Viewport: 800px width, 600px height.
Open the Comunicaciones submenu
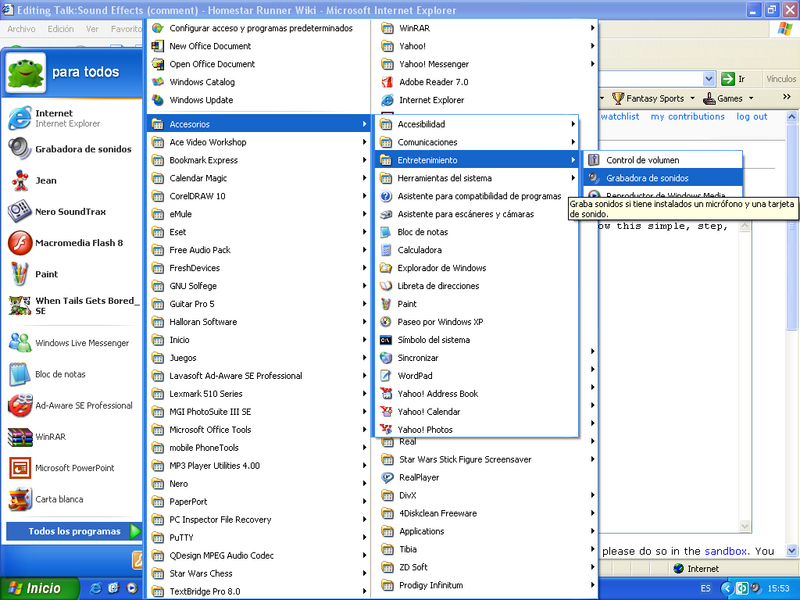[x=477, y=142]
